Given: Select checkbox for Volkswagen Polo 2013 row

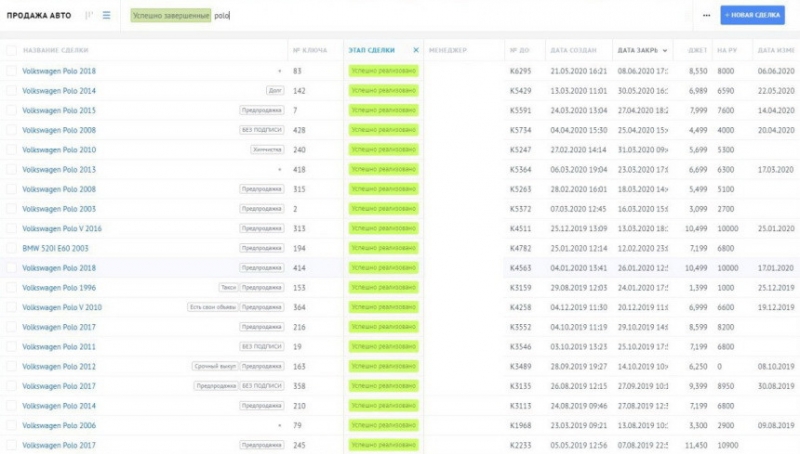Looking at the screenshot, I should tap(11, 169).
